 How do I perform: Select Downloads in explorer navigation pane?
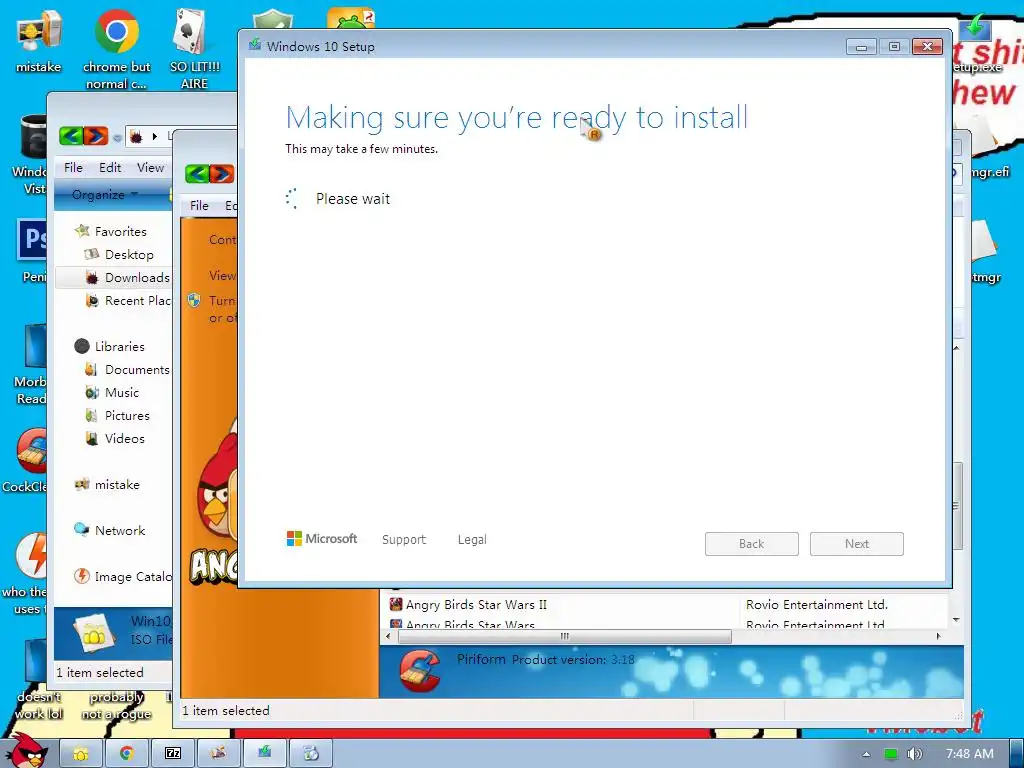click(x=136, y=278)
